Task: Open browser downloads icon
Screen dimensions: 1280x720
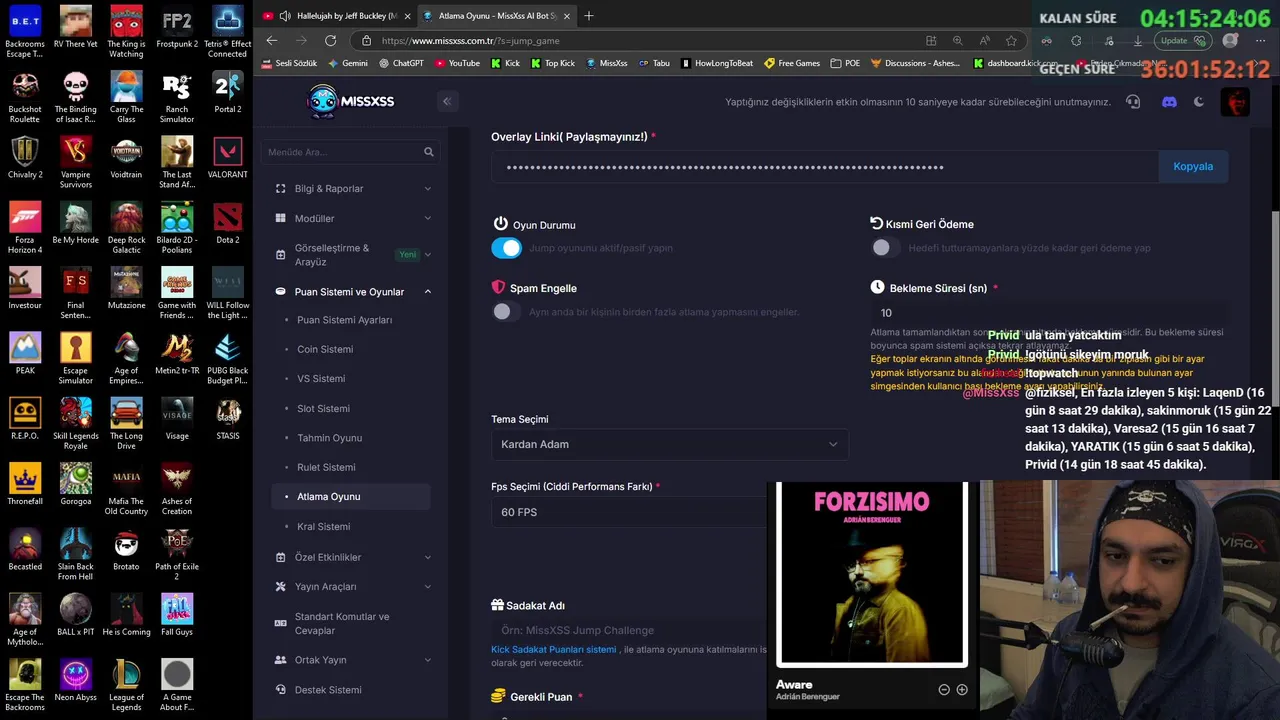Action: [x=1138, y=41]
